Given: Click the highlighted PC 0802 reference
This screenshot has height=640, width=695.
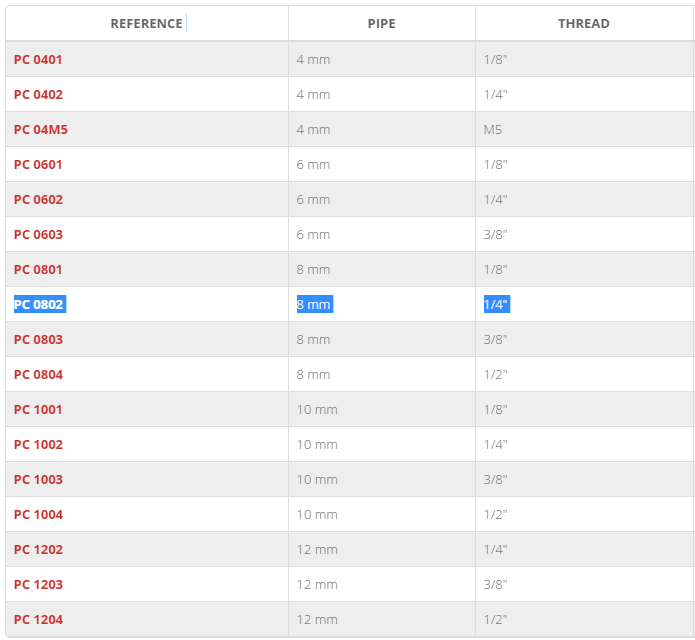Looking at the screenshot, I should pos(40,304).
